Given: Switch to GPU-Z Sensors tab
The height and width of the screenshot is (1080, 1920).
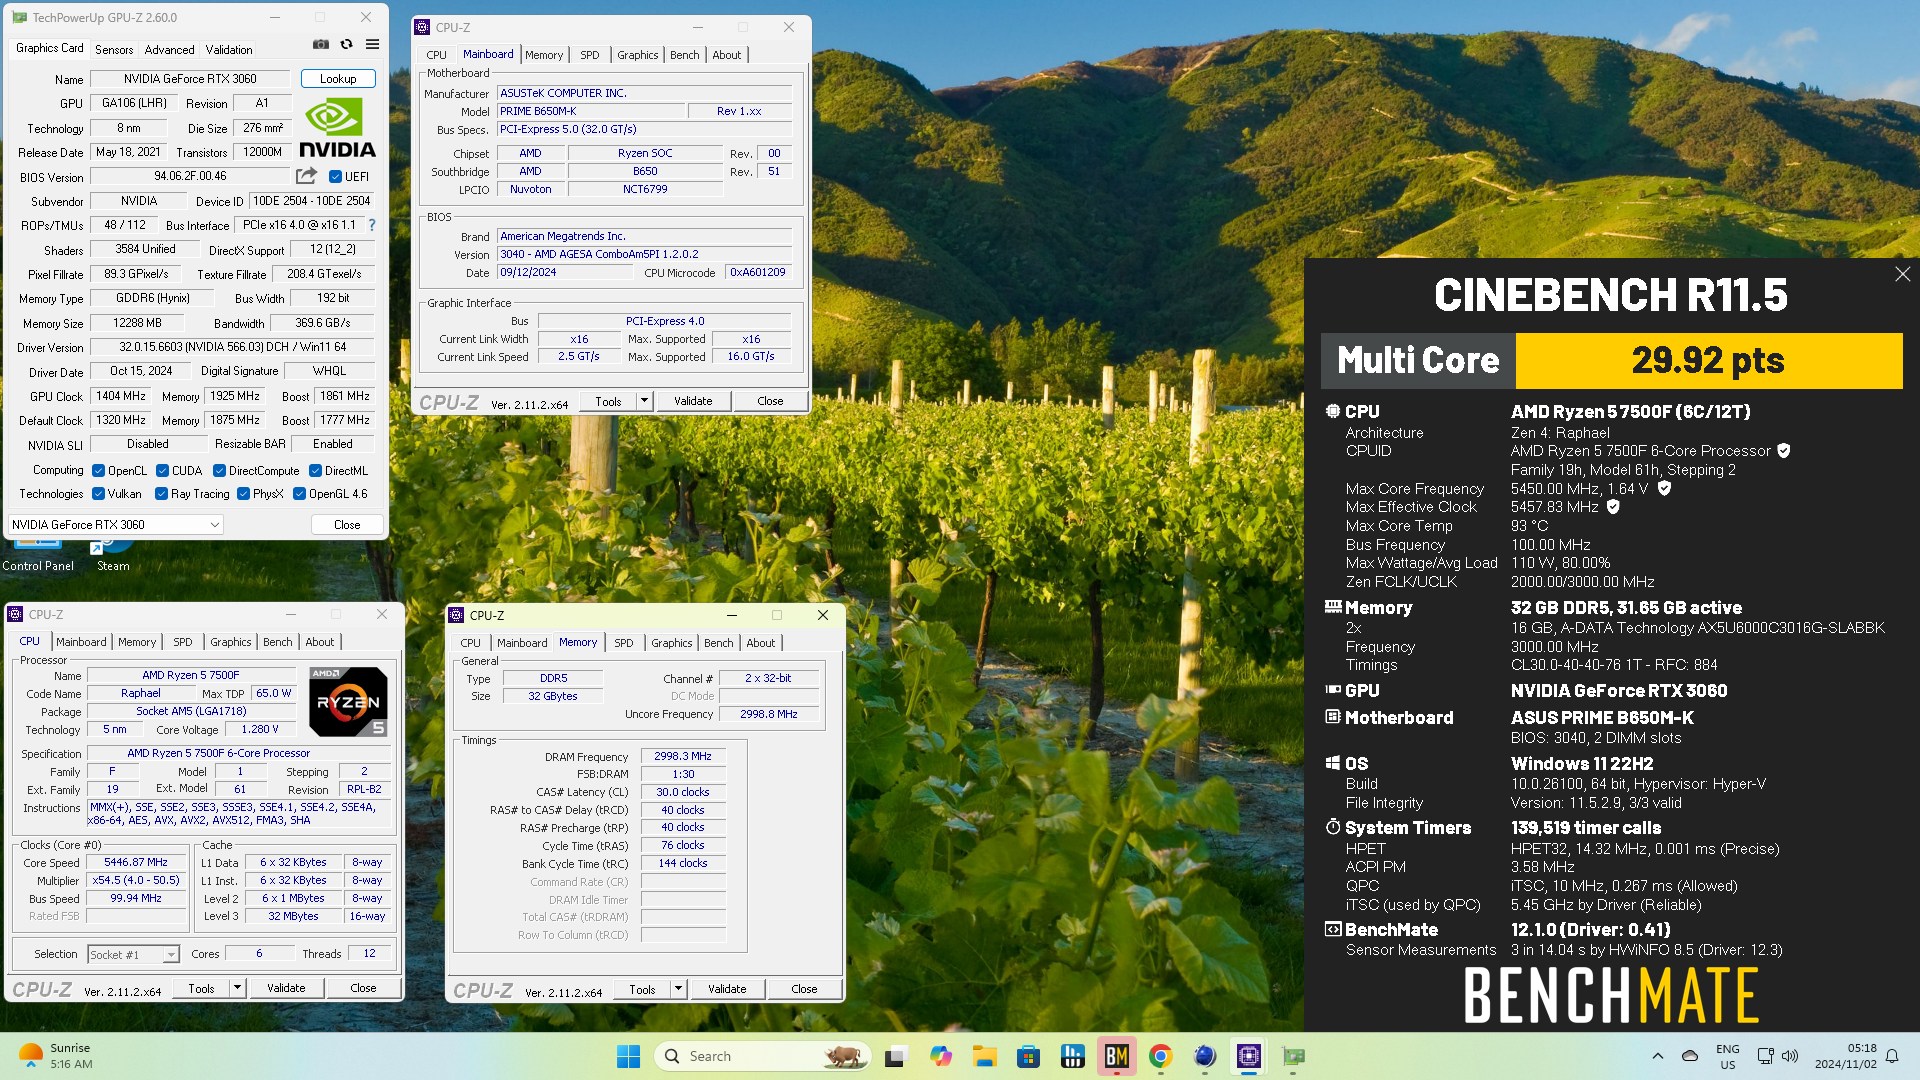Looking at the screenshot, I should click(x=114, y=50).
